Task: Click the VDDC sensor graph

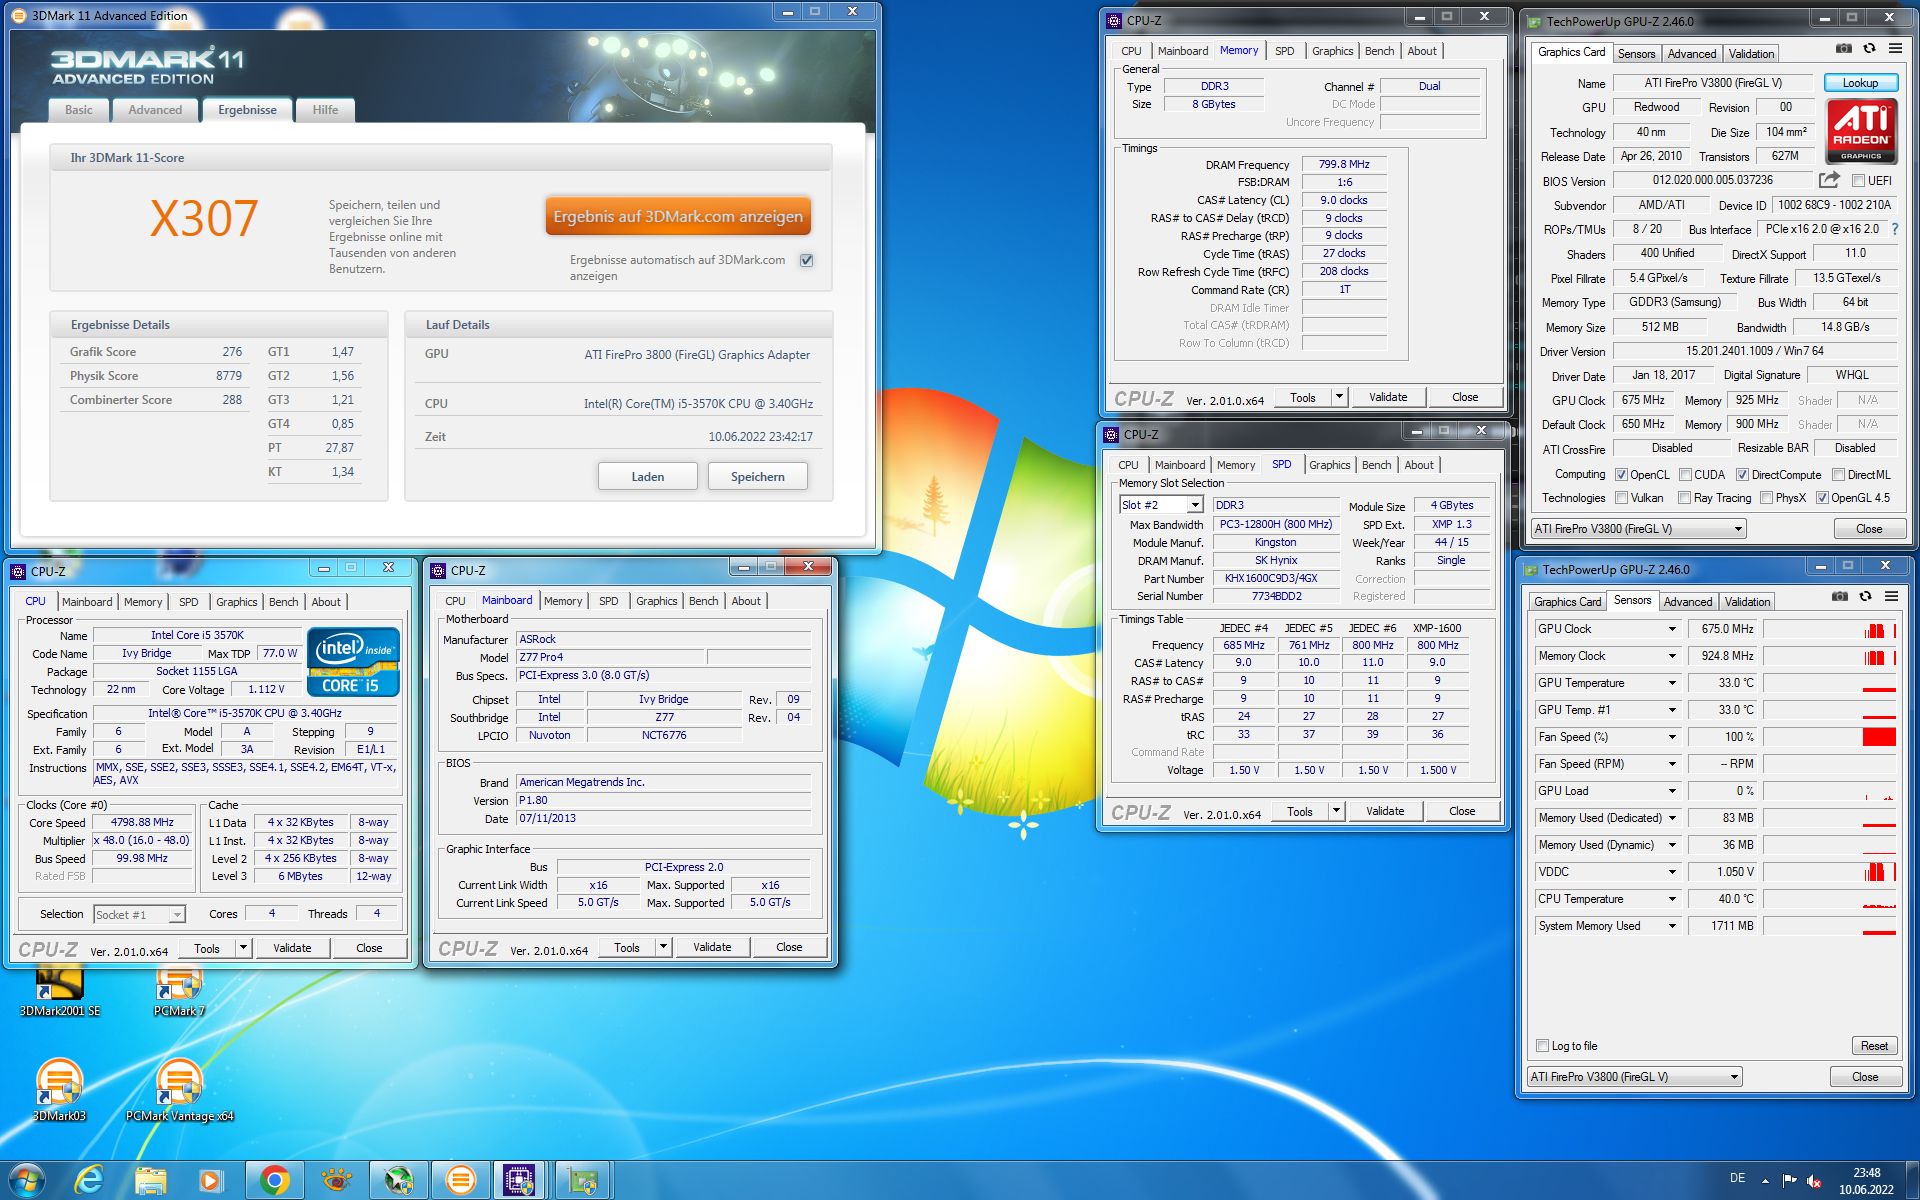Action: (x=1830, y=872)
